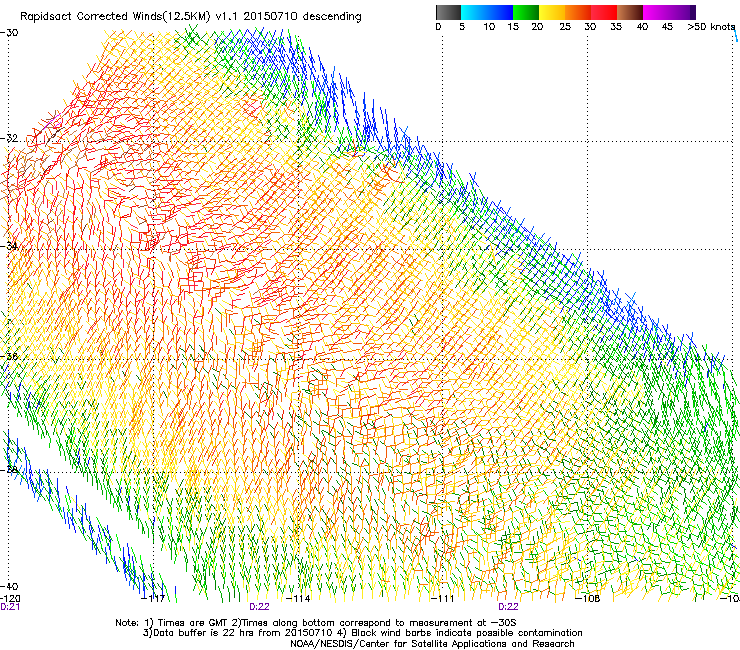Viewport: 740px width, 650px height.
Task: Click the '35' legend scale number
Action: tap(615, 27)
